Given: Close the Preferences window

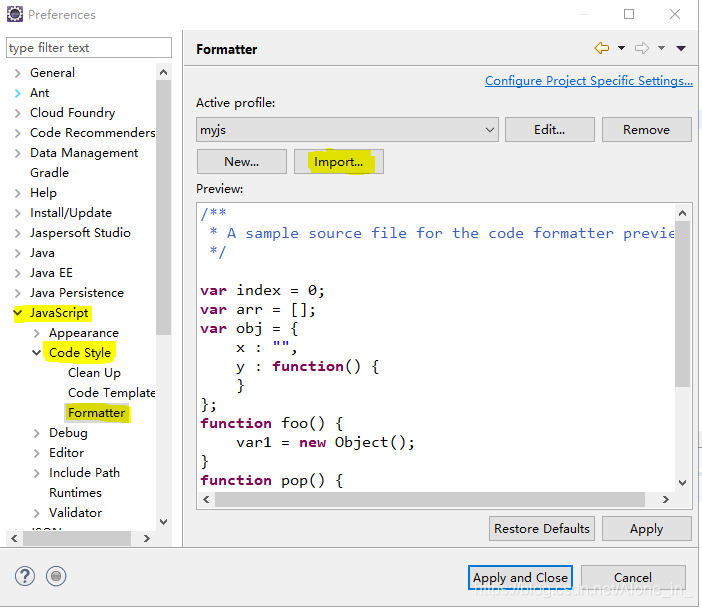Looking at the screenshot, I should [675, 14].
